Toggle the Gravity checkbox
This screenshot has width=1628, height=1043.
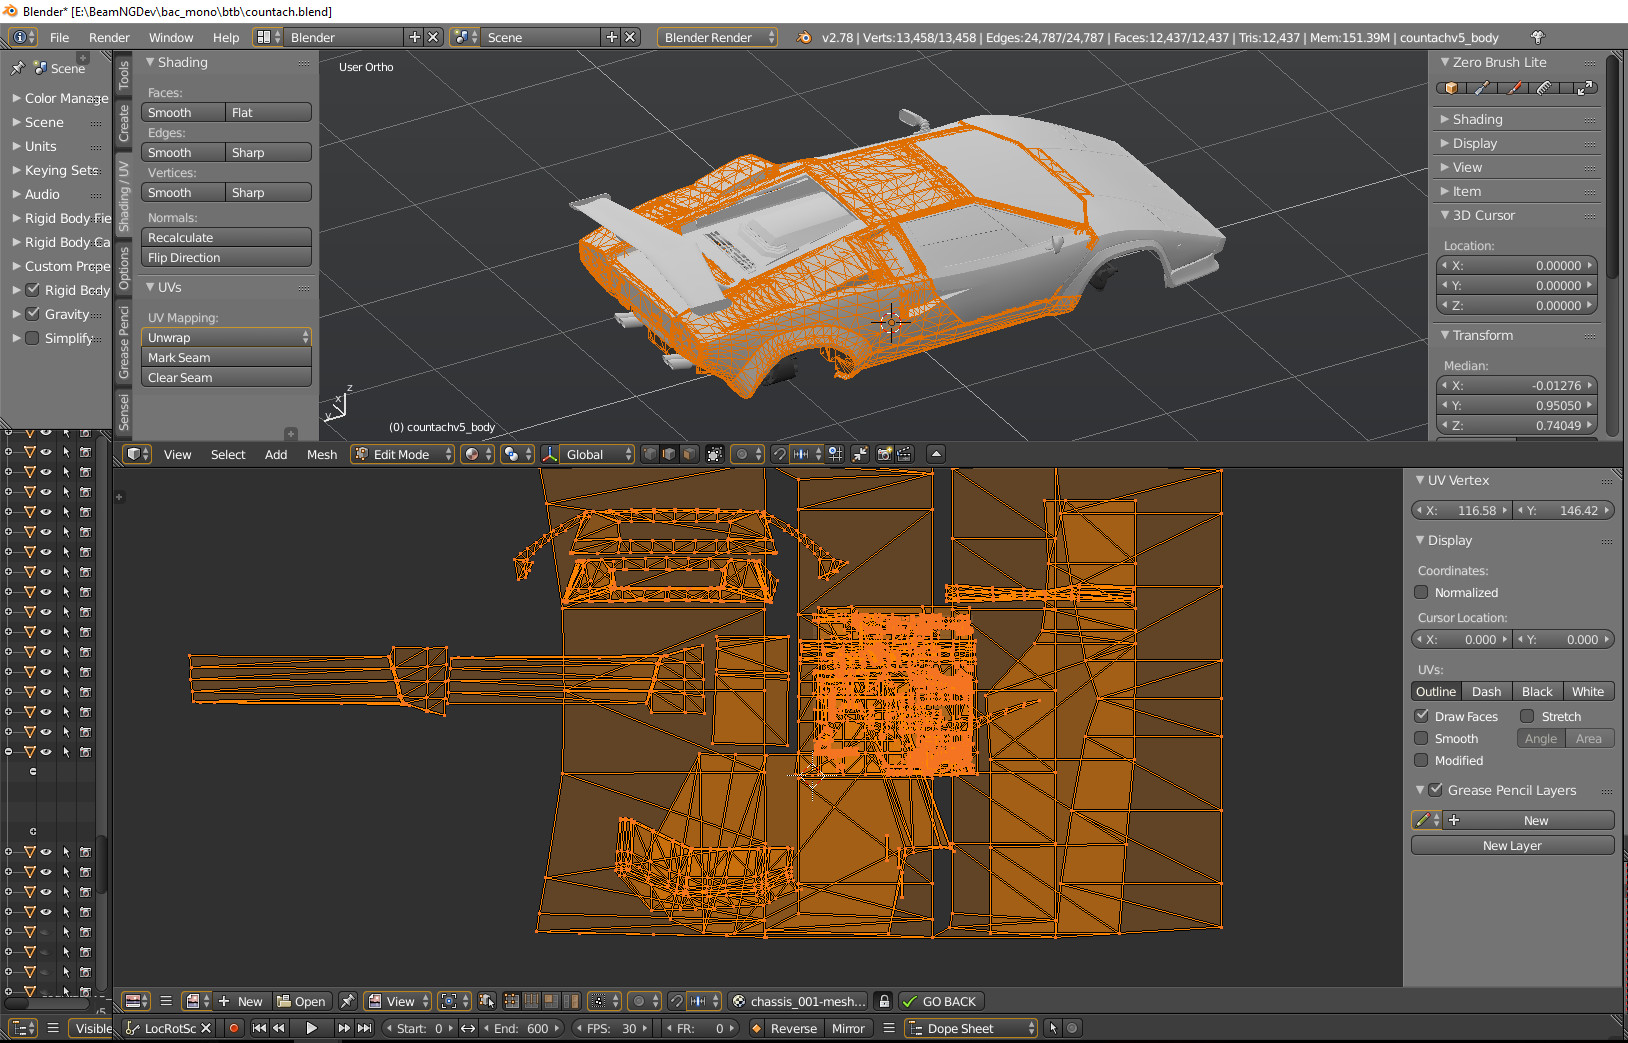33,314
